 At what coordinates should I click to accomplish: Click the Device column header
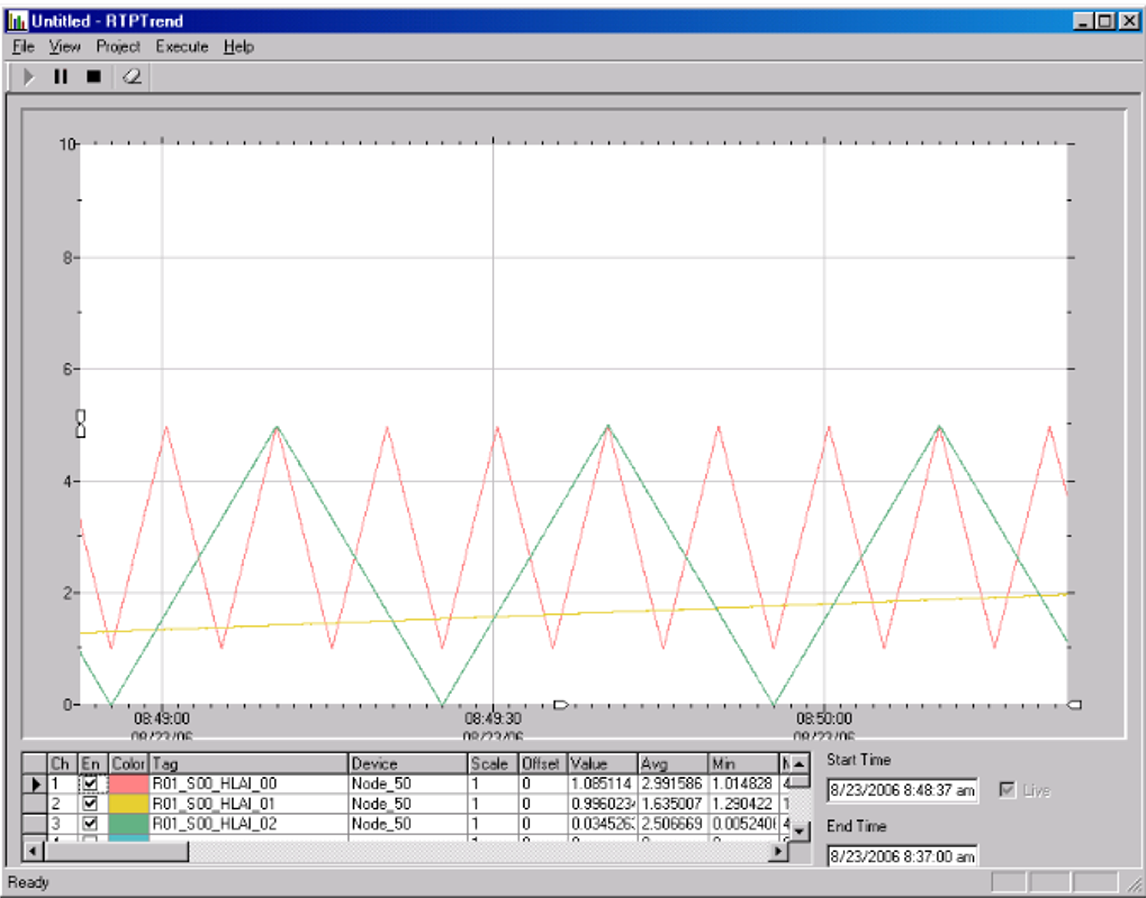pos(407,764)
